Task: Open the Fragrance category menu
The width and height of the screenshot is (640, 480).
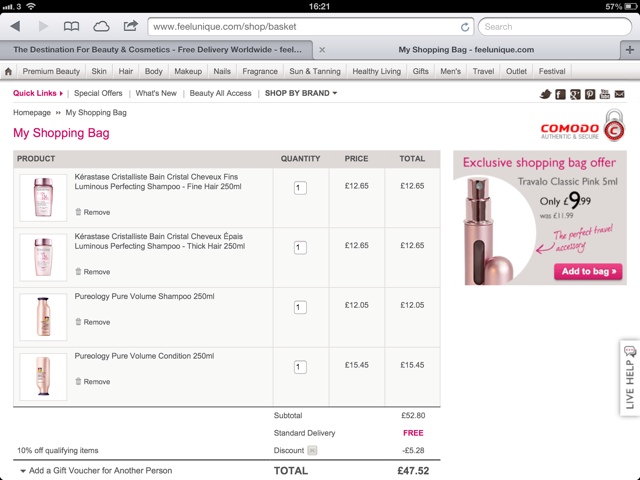Action: tap(260, 71)
